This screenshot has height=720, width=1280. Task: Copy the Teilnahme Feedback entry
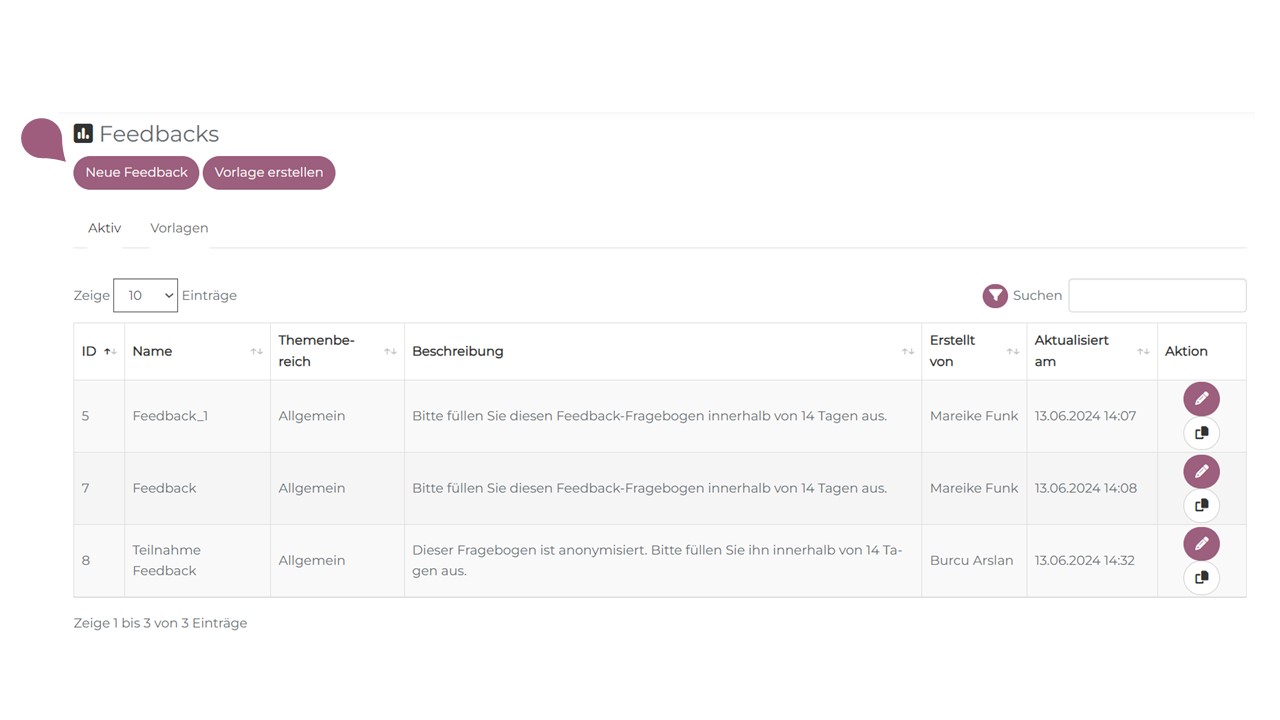1201,577
